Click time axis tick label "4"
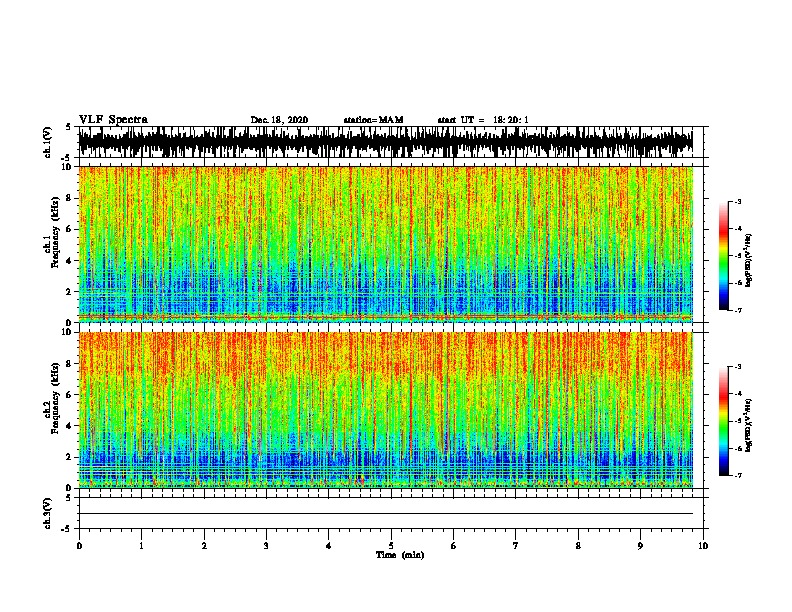The height and width of the screenshot is (612, 792). pos(329,546)
